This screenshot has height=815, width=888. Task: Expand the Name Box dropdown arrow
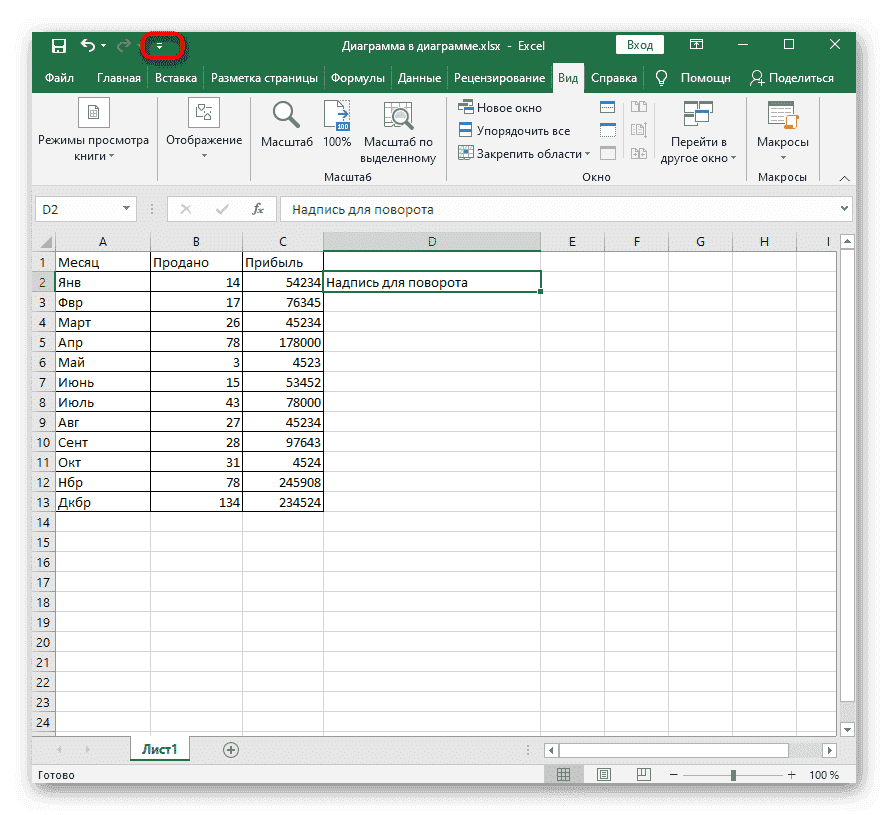coord(126,209)
